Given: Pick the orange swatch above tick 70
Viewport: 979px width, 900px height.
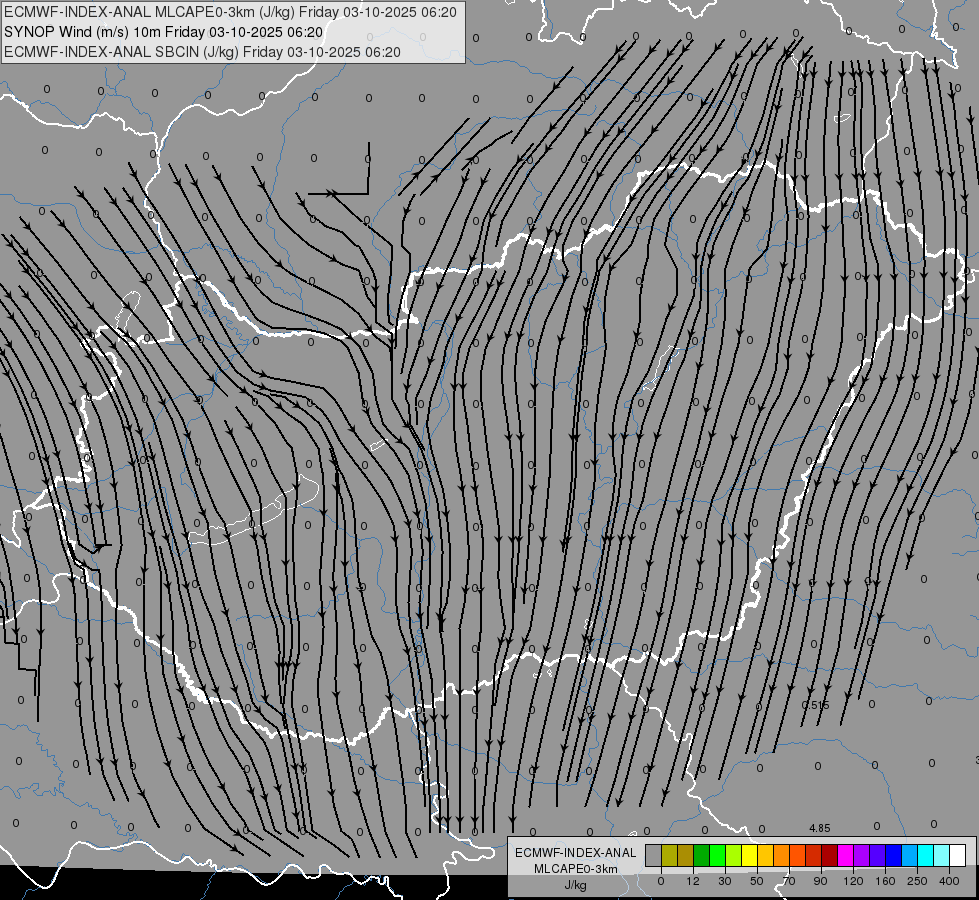Looking at the screenshot, I should coord(782,855).
